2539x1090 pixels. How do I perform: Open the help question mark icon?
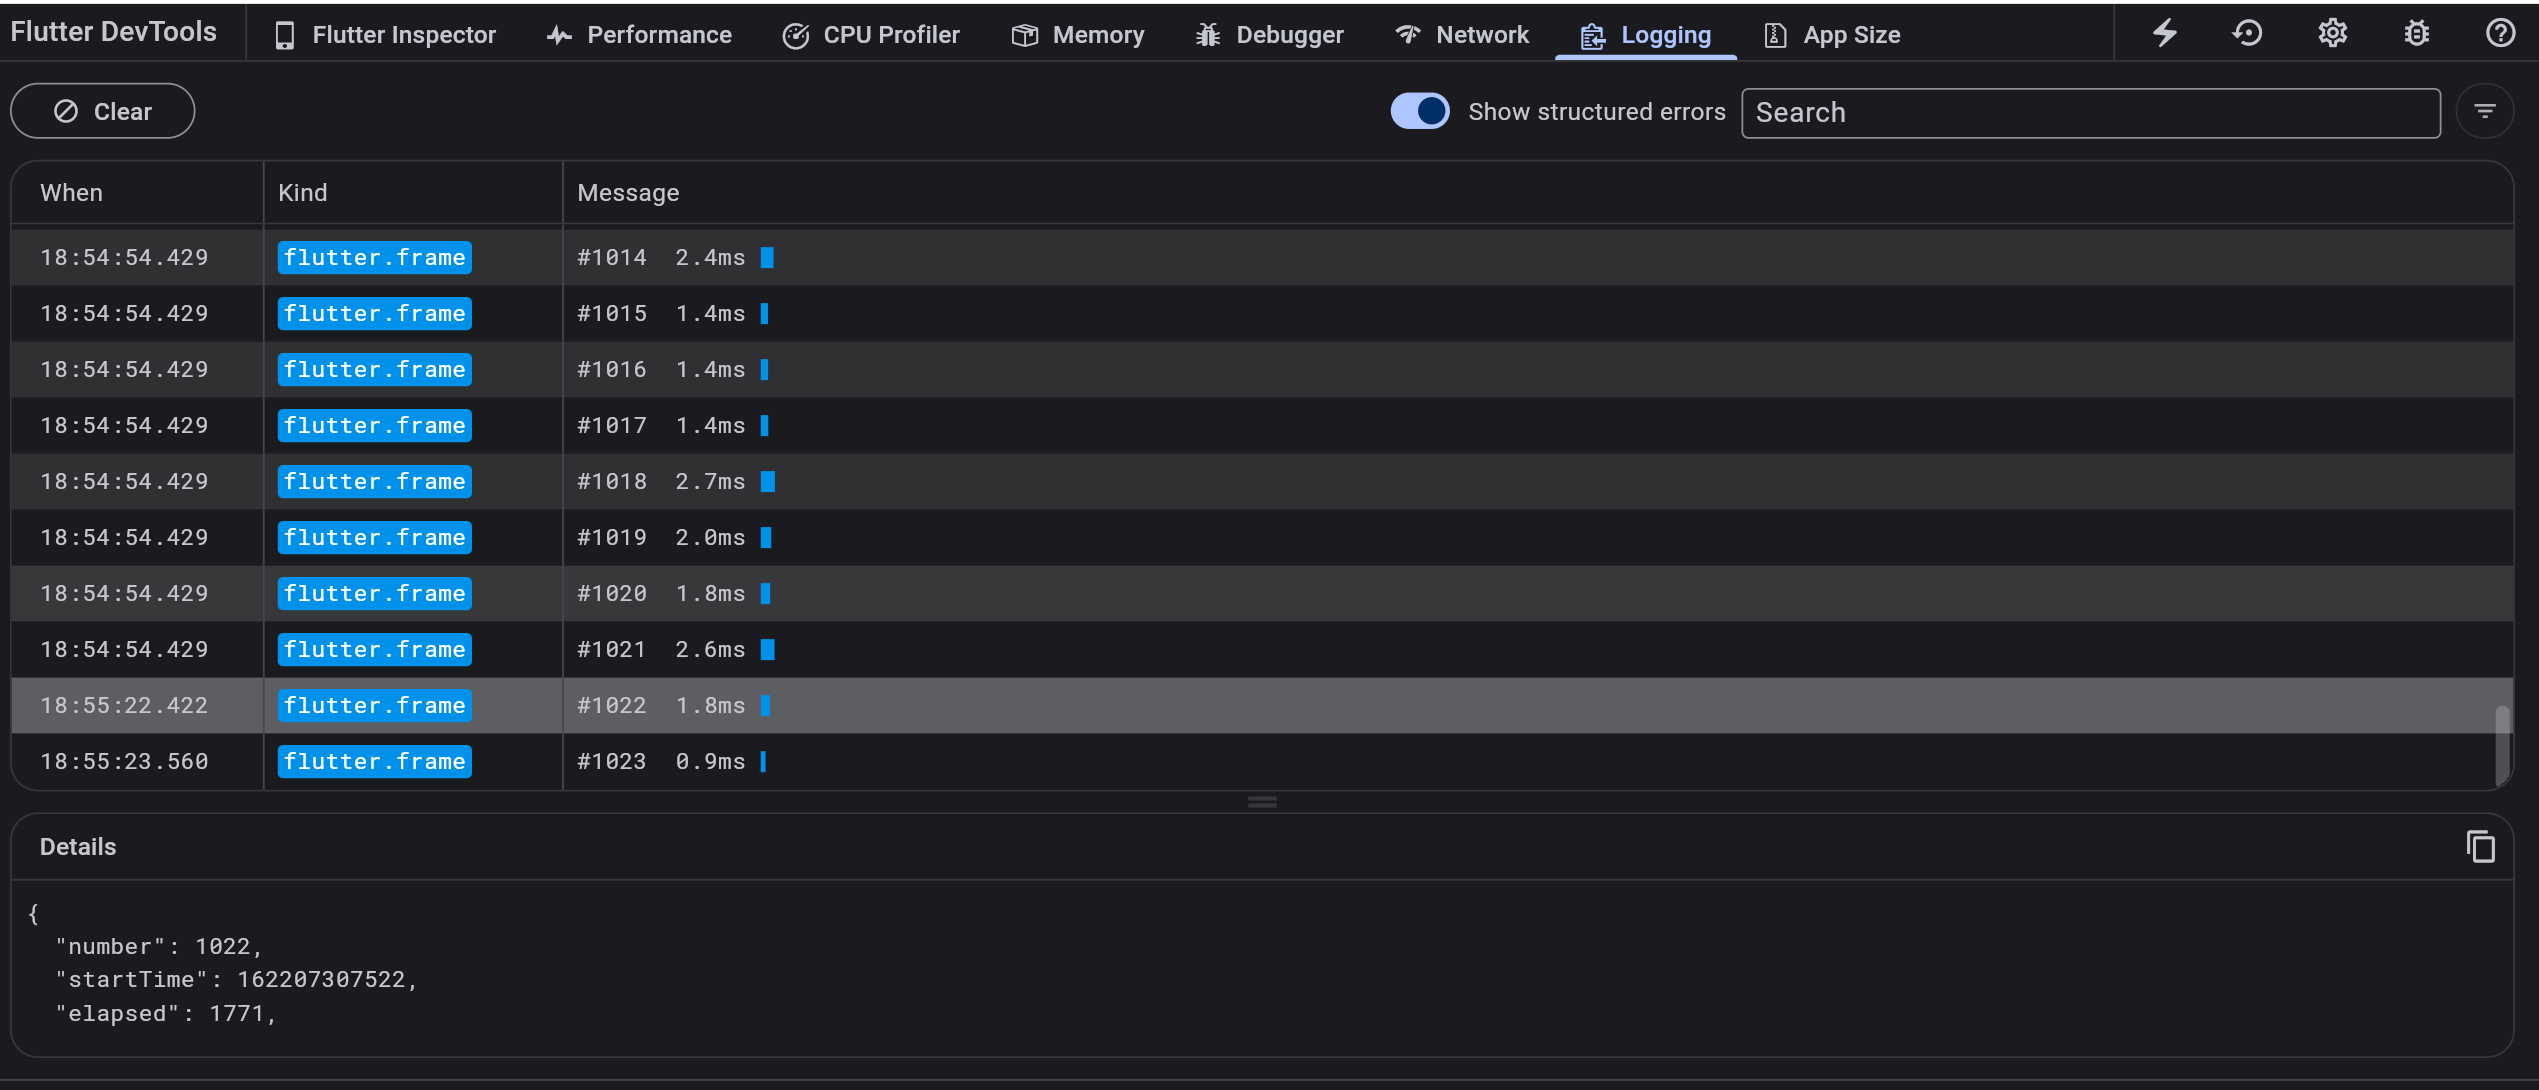(2500, 33)
